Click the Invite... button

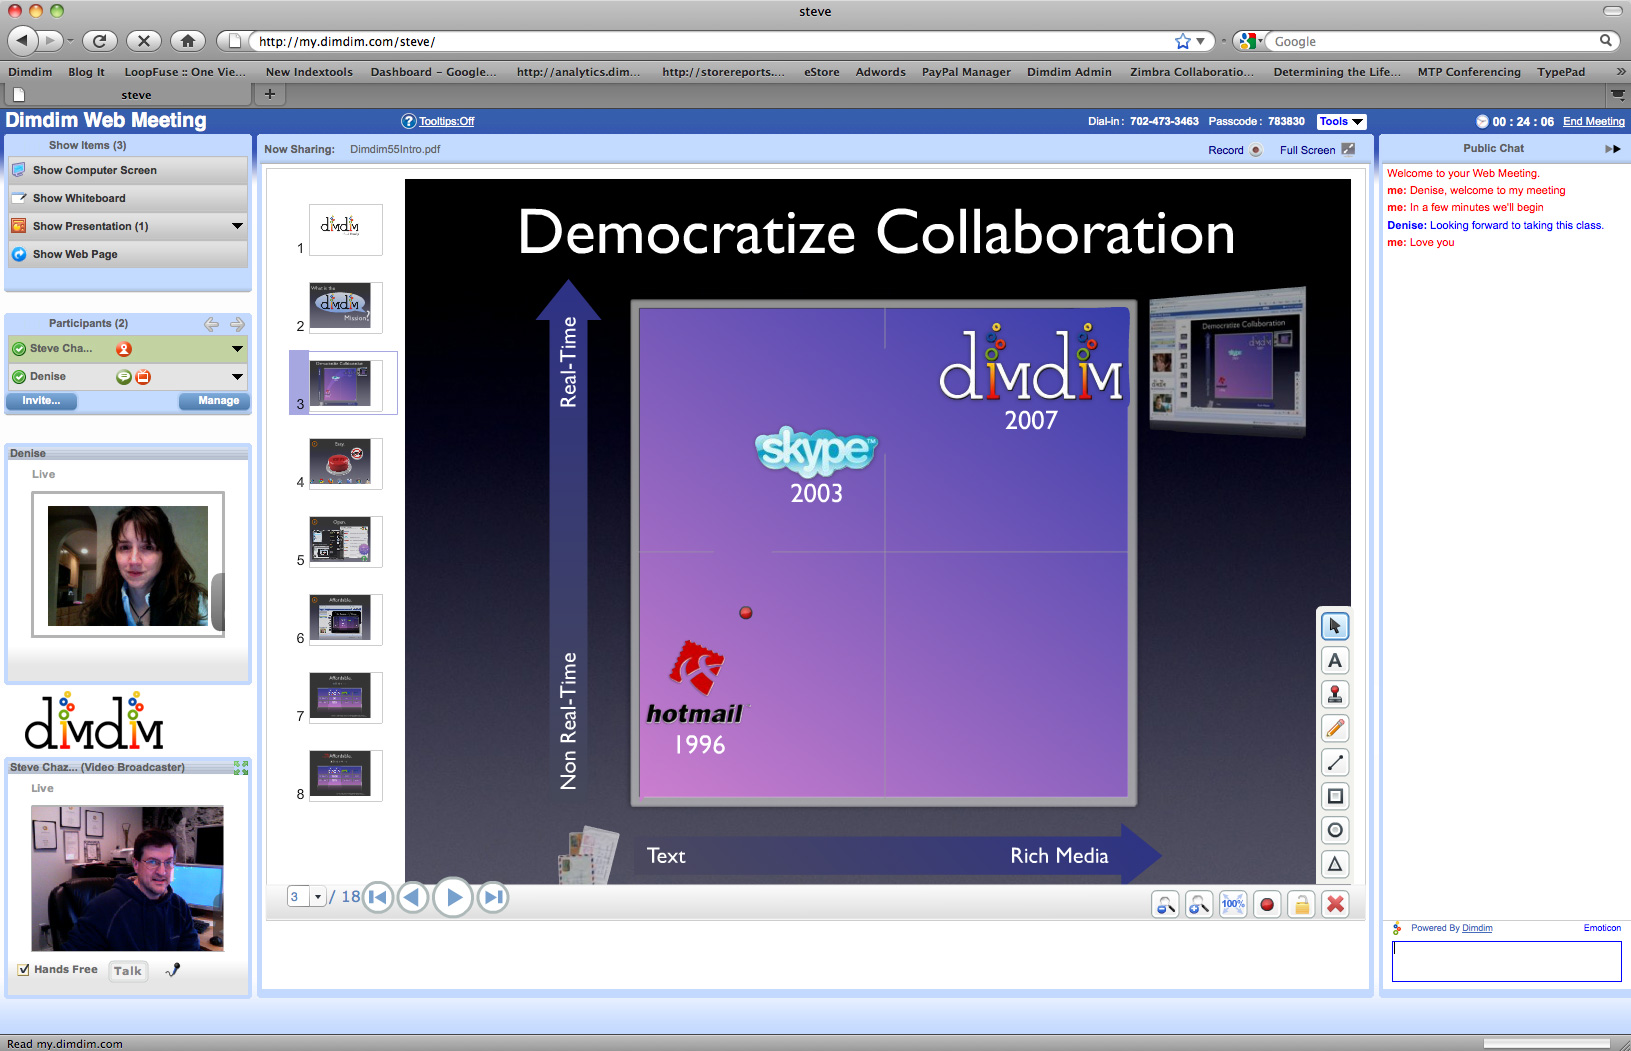point(42,401)
